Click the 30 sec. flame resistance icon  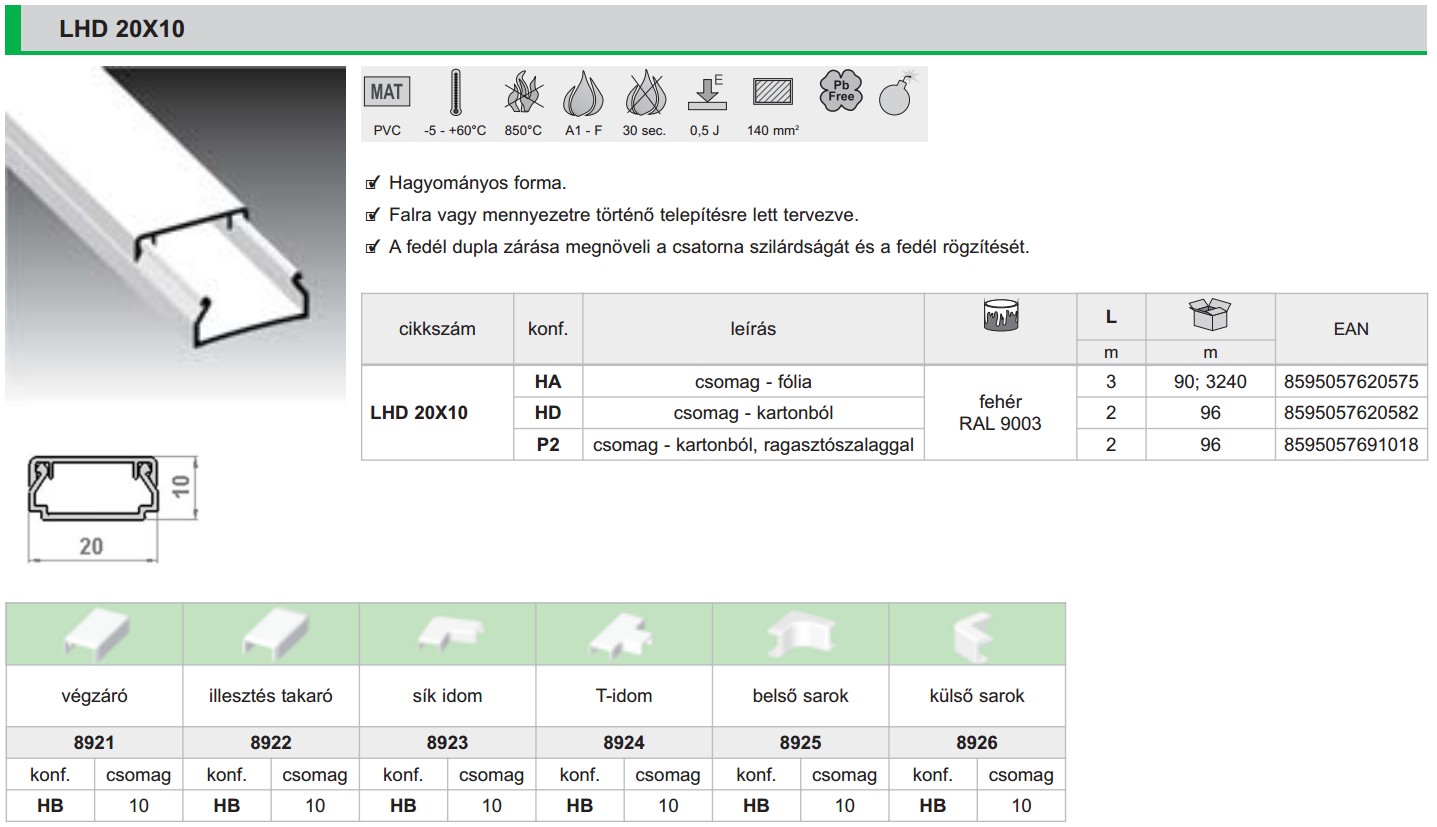tap(643, 94)
